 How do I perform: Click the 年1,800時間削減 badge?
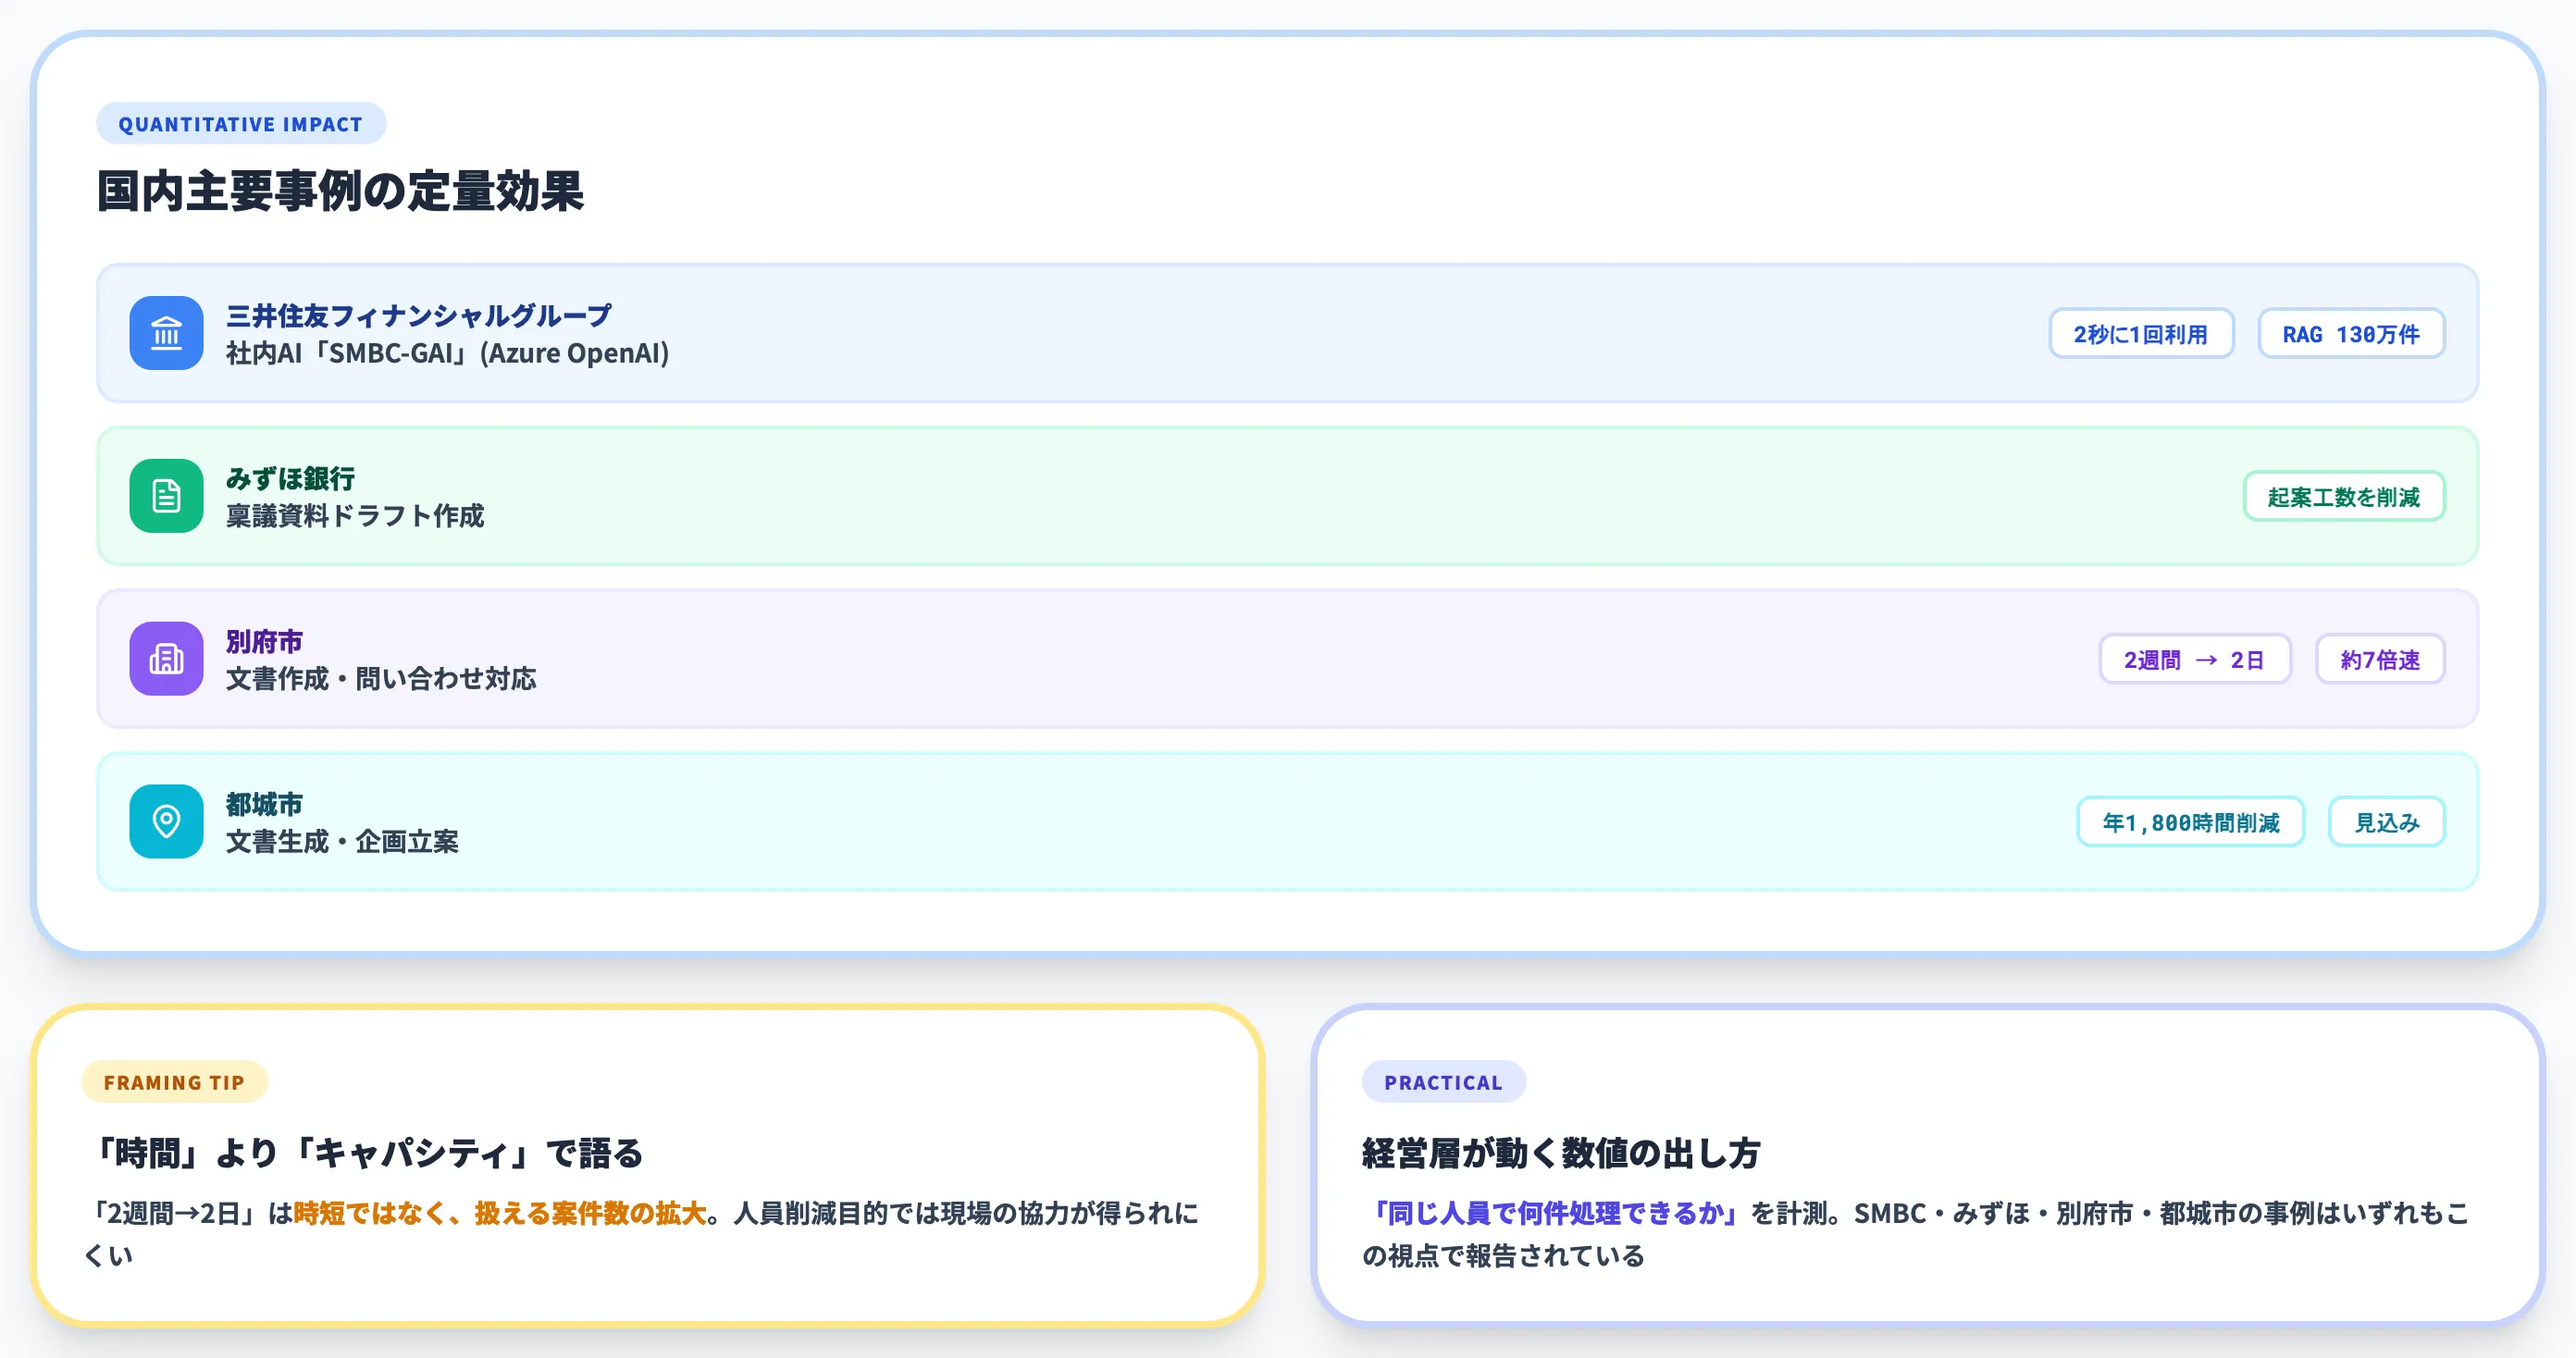(2190, 822)
